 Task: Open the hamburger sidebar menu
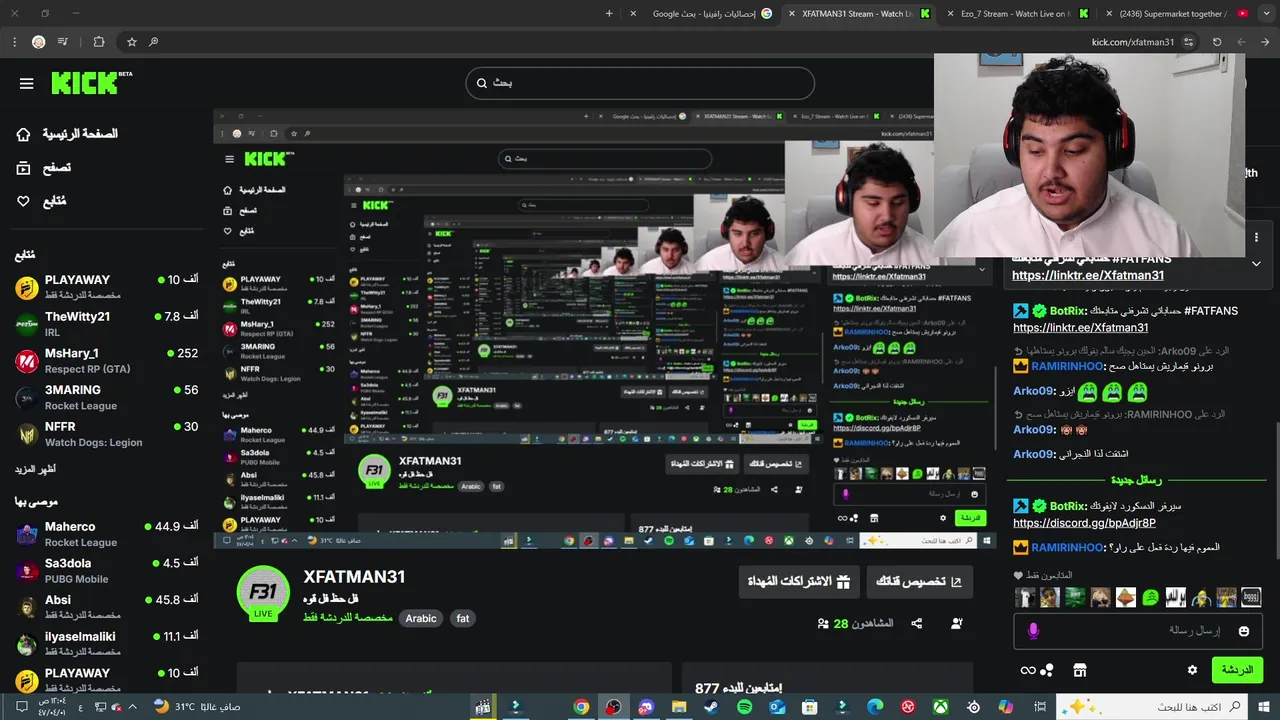26,83
